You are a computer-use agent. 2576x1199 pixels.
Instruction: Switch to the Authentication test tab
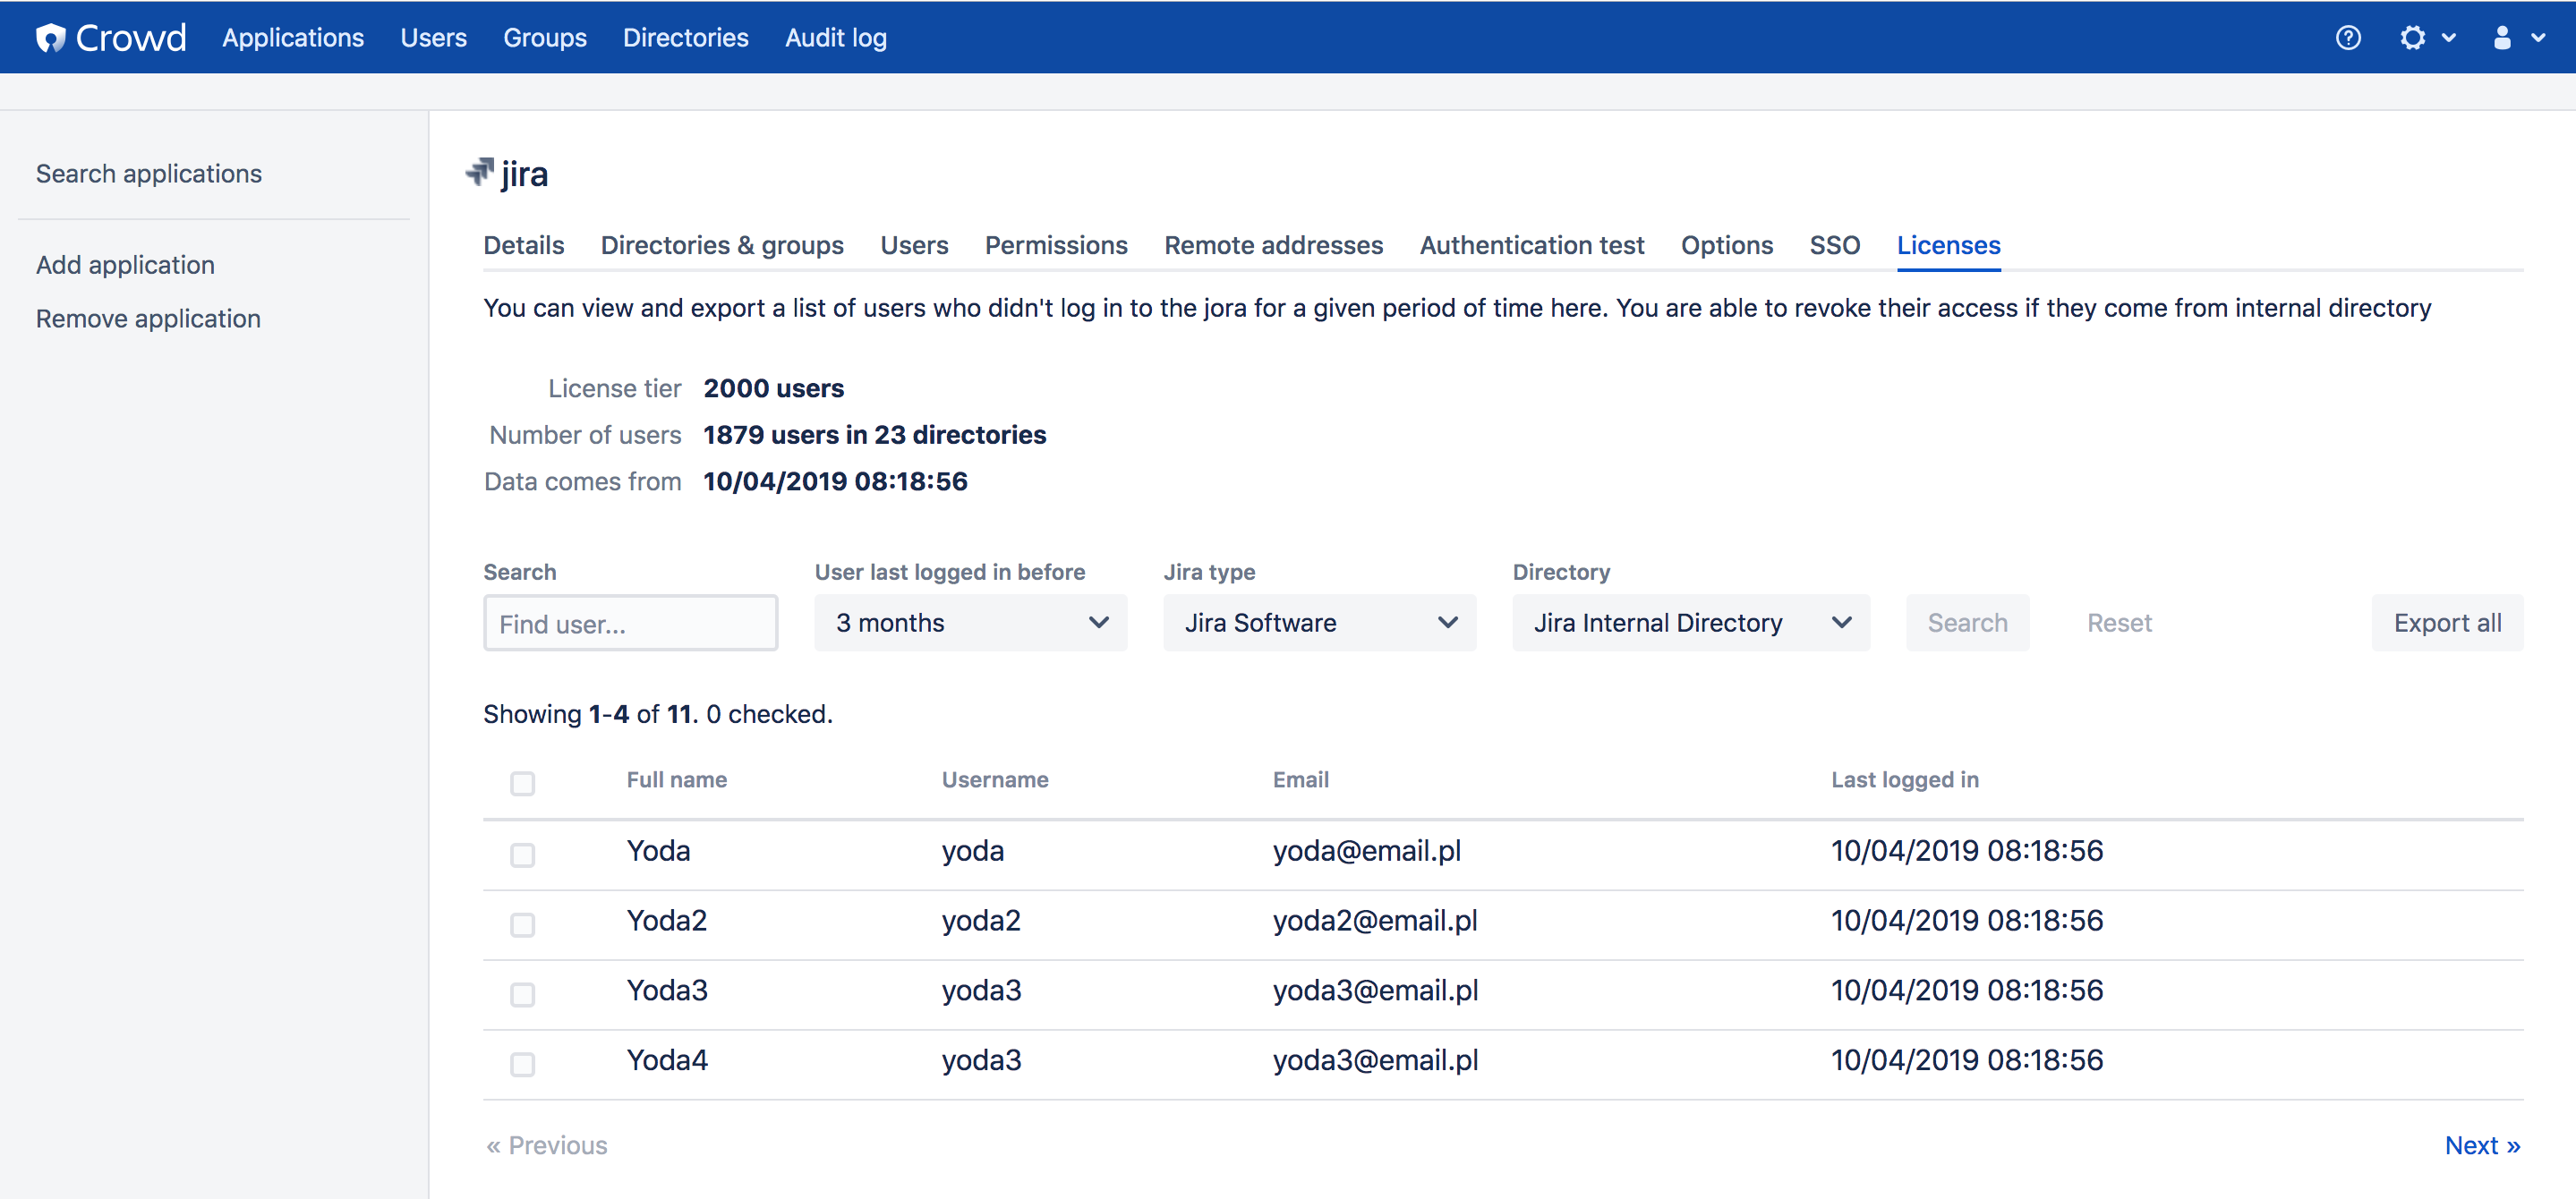[1531, 245]
